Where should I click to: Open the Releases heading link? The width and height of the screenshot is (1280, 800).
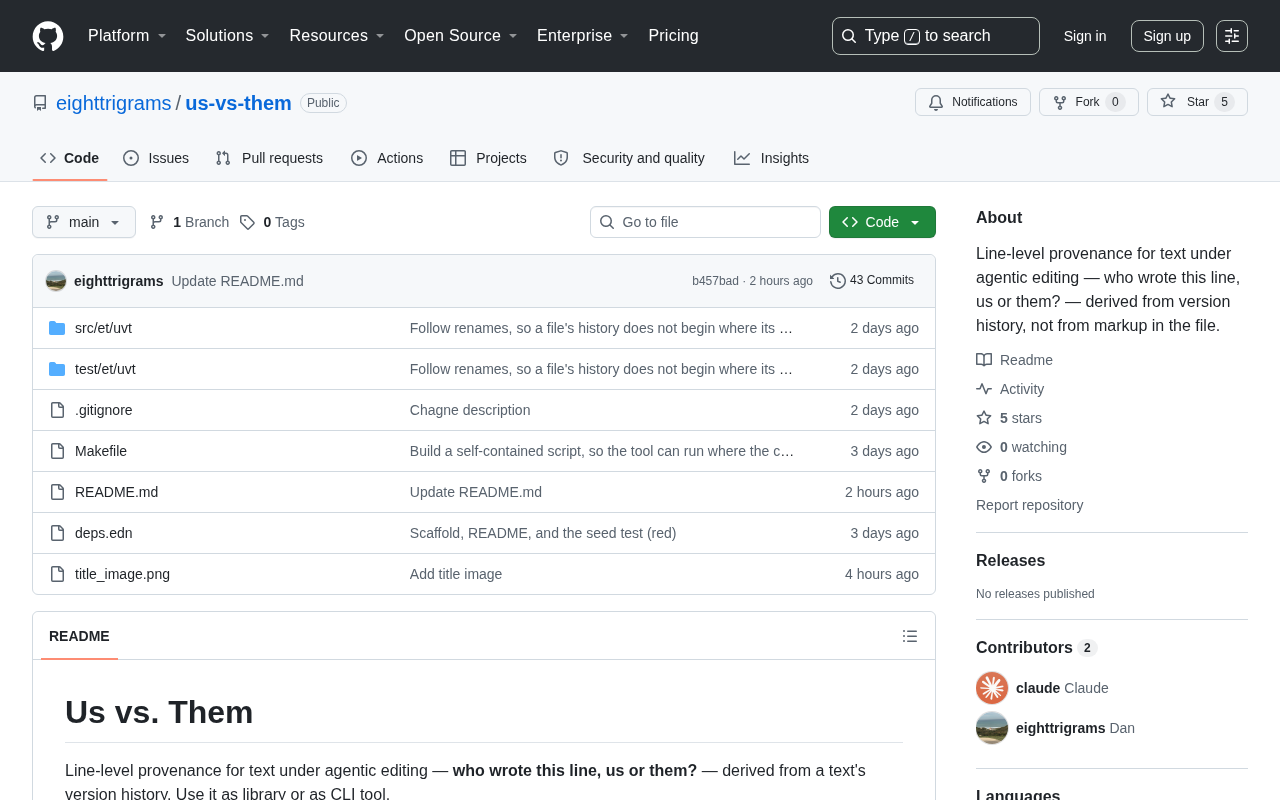pos(1010,561)
